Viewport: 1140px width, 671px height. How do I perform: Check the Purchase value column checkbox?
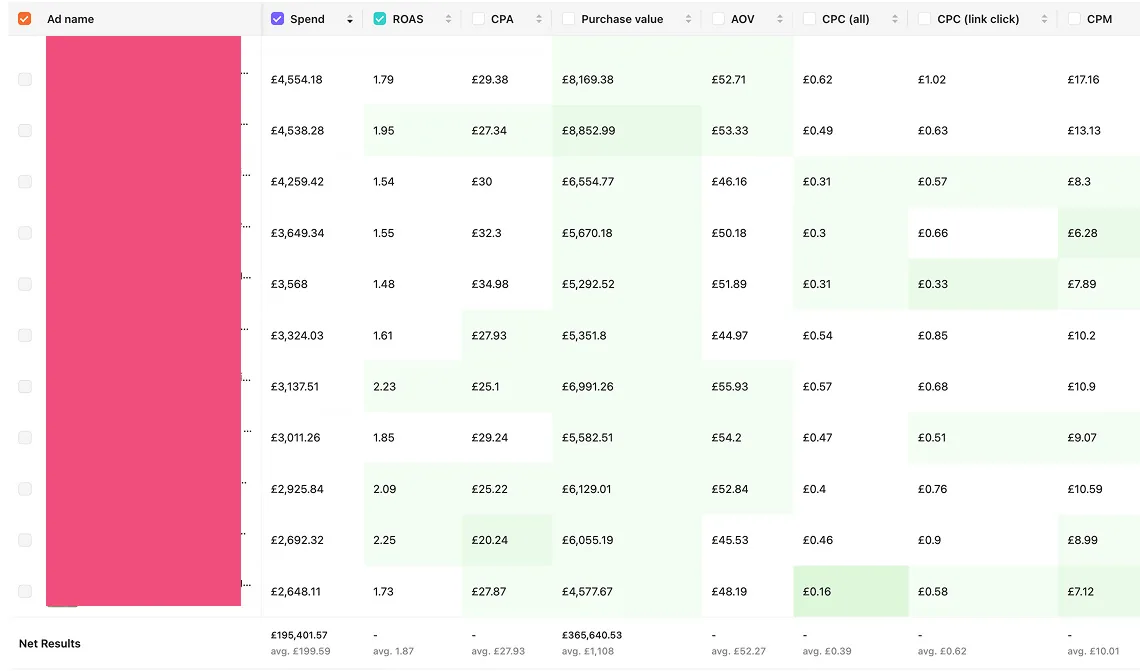click(569, 19)
